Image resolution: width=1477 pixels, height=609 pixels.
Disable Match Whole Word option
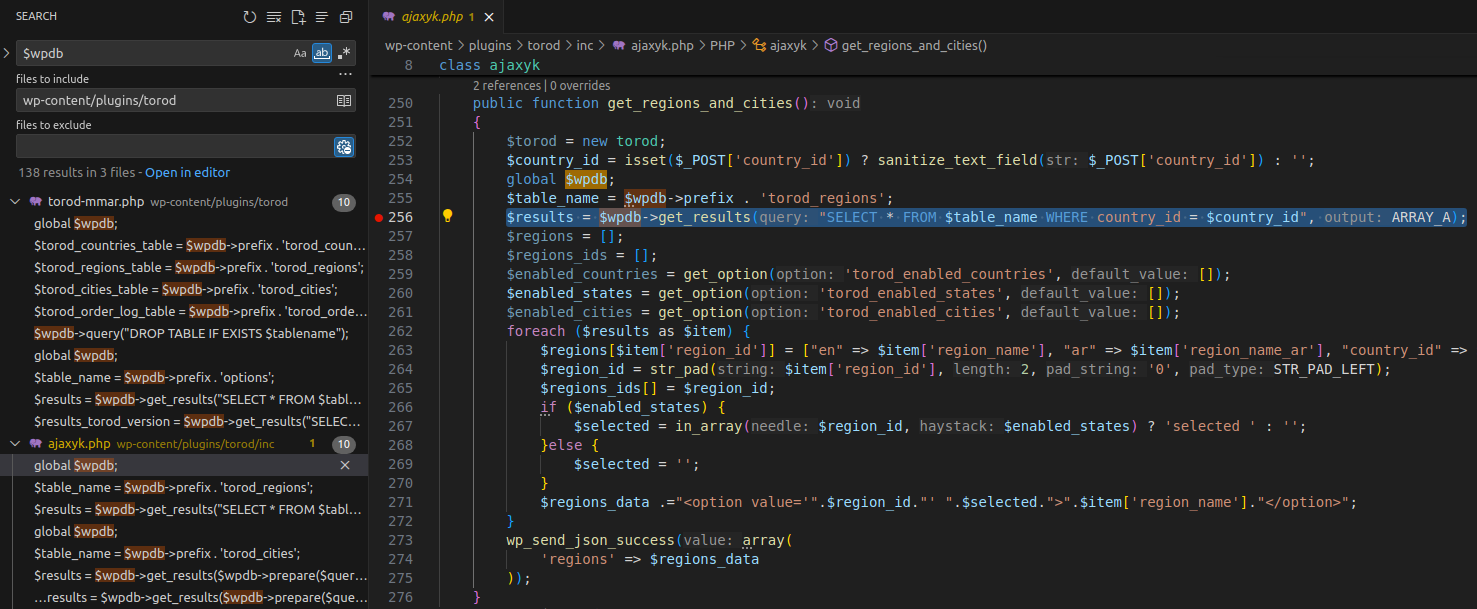(322, 54)
